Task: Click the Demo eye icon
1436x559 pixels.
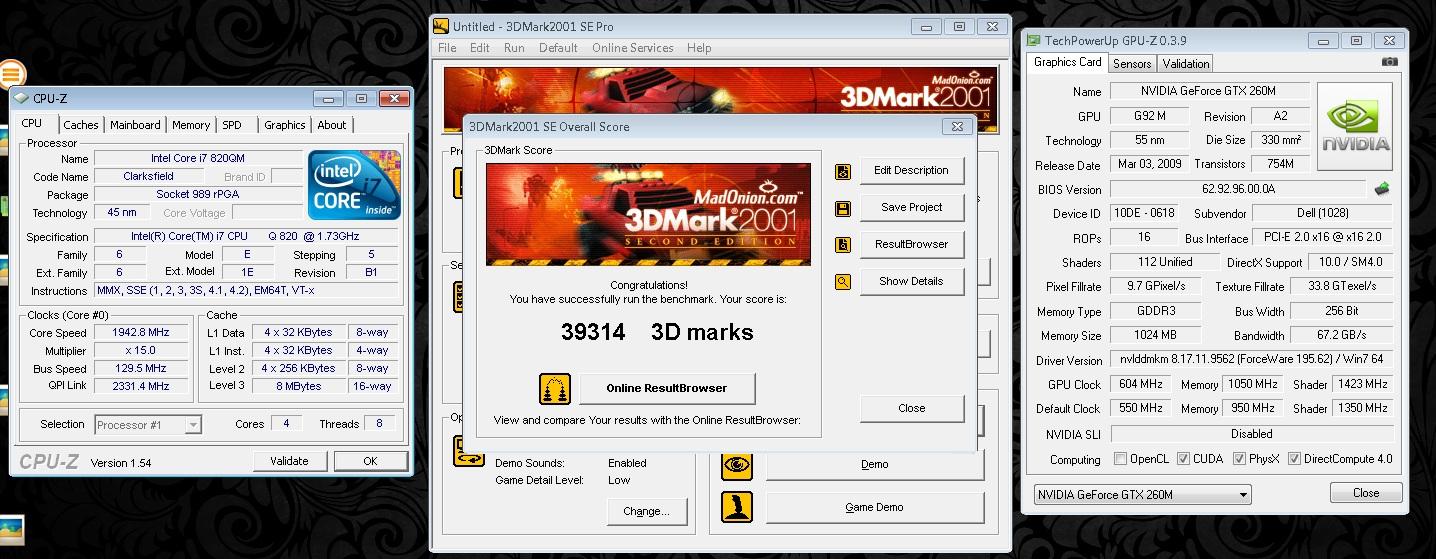Action: (x=737, y=464)
